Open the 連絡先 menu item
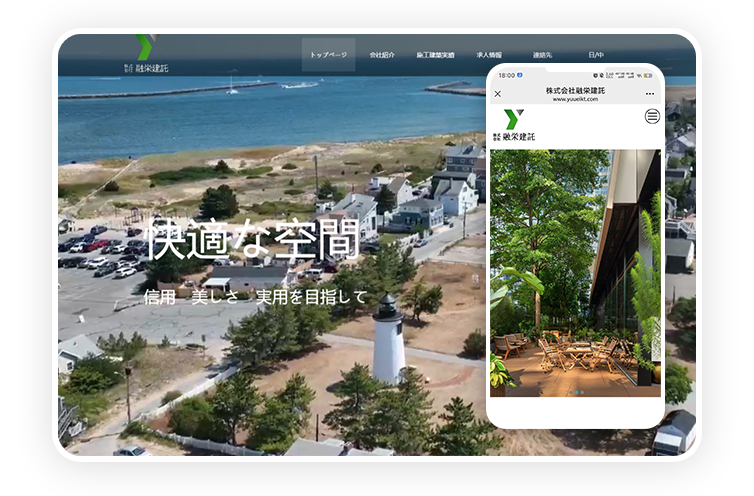Image resolution: width=754 pixels, height=496 pixels. 542,55
